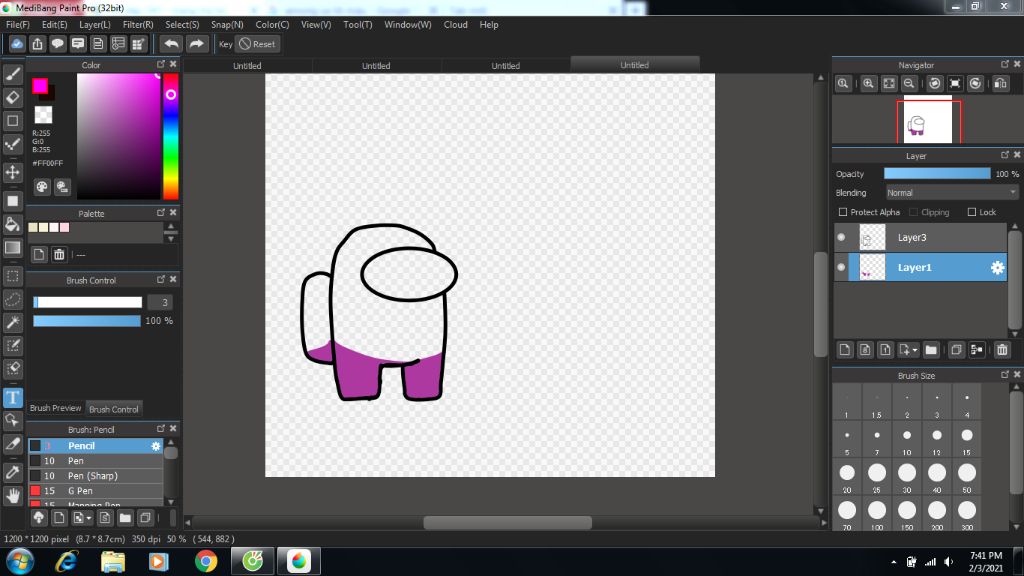Select the Pen (Sharp) brush
The width and height of the screenshot is (1024, 576).
tap(95, 476)
